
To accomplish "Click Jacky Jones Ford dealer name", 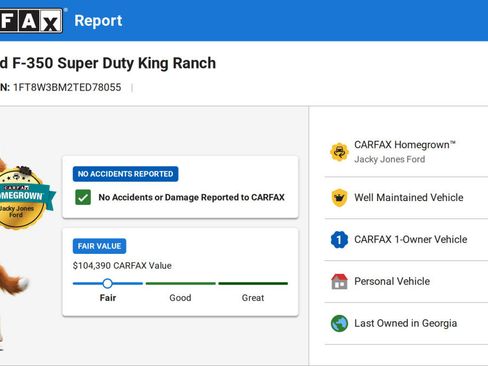I will [390, 159].
